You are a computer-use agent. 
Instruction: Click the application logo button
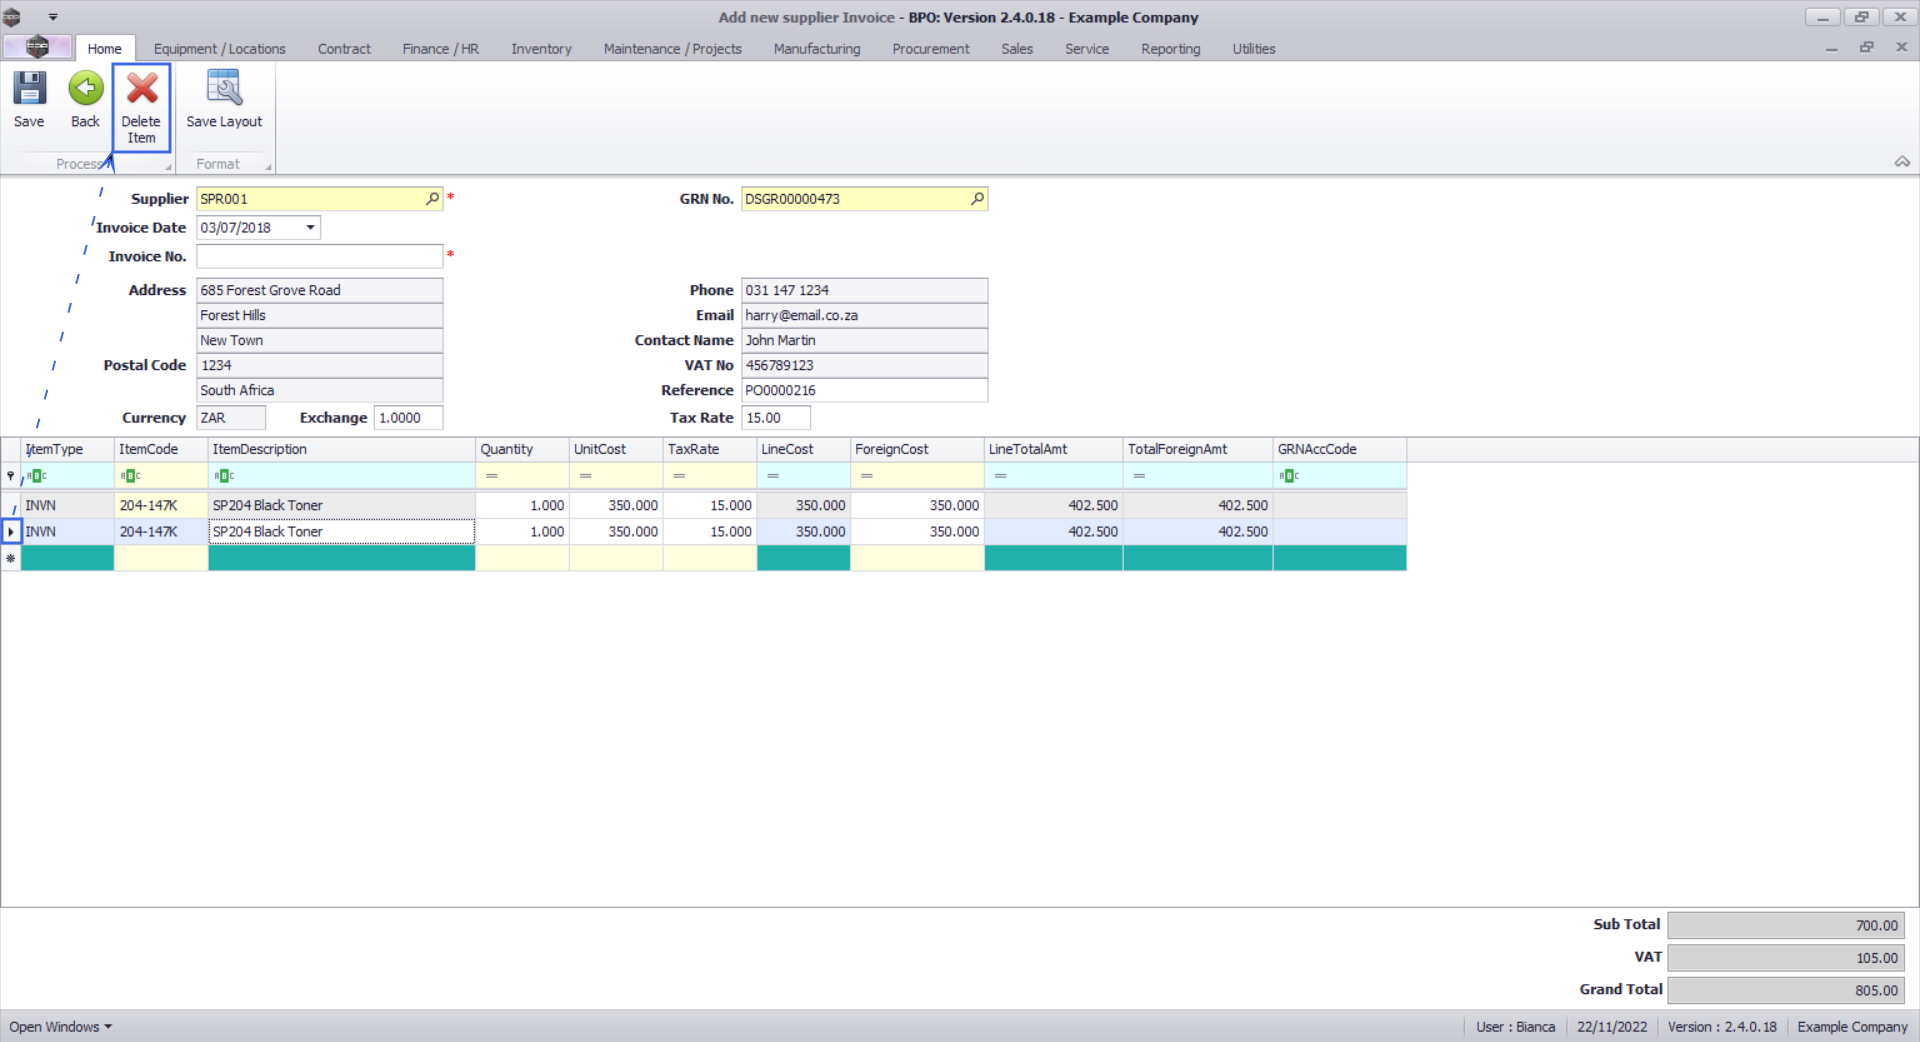pyautogui.click(x=38, y=47)
